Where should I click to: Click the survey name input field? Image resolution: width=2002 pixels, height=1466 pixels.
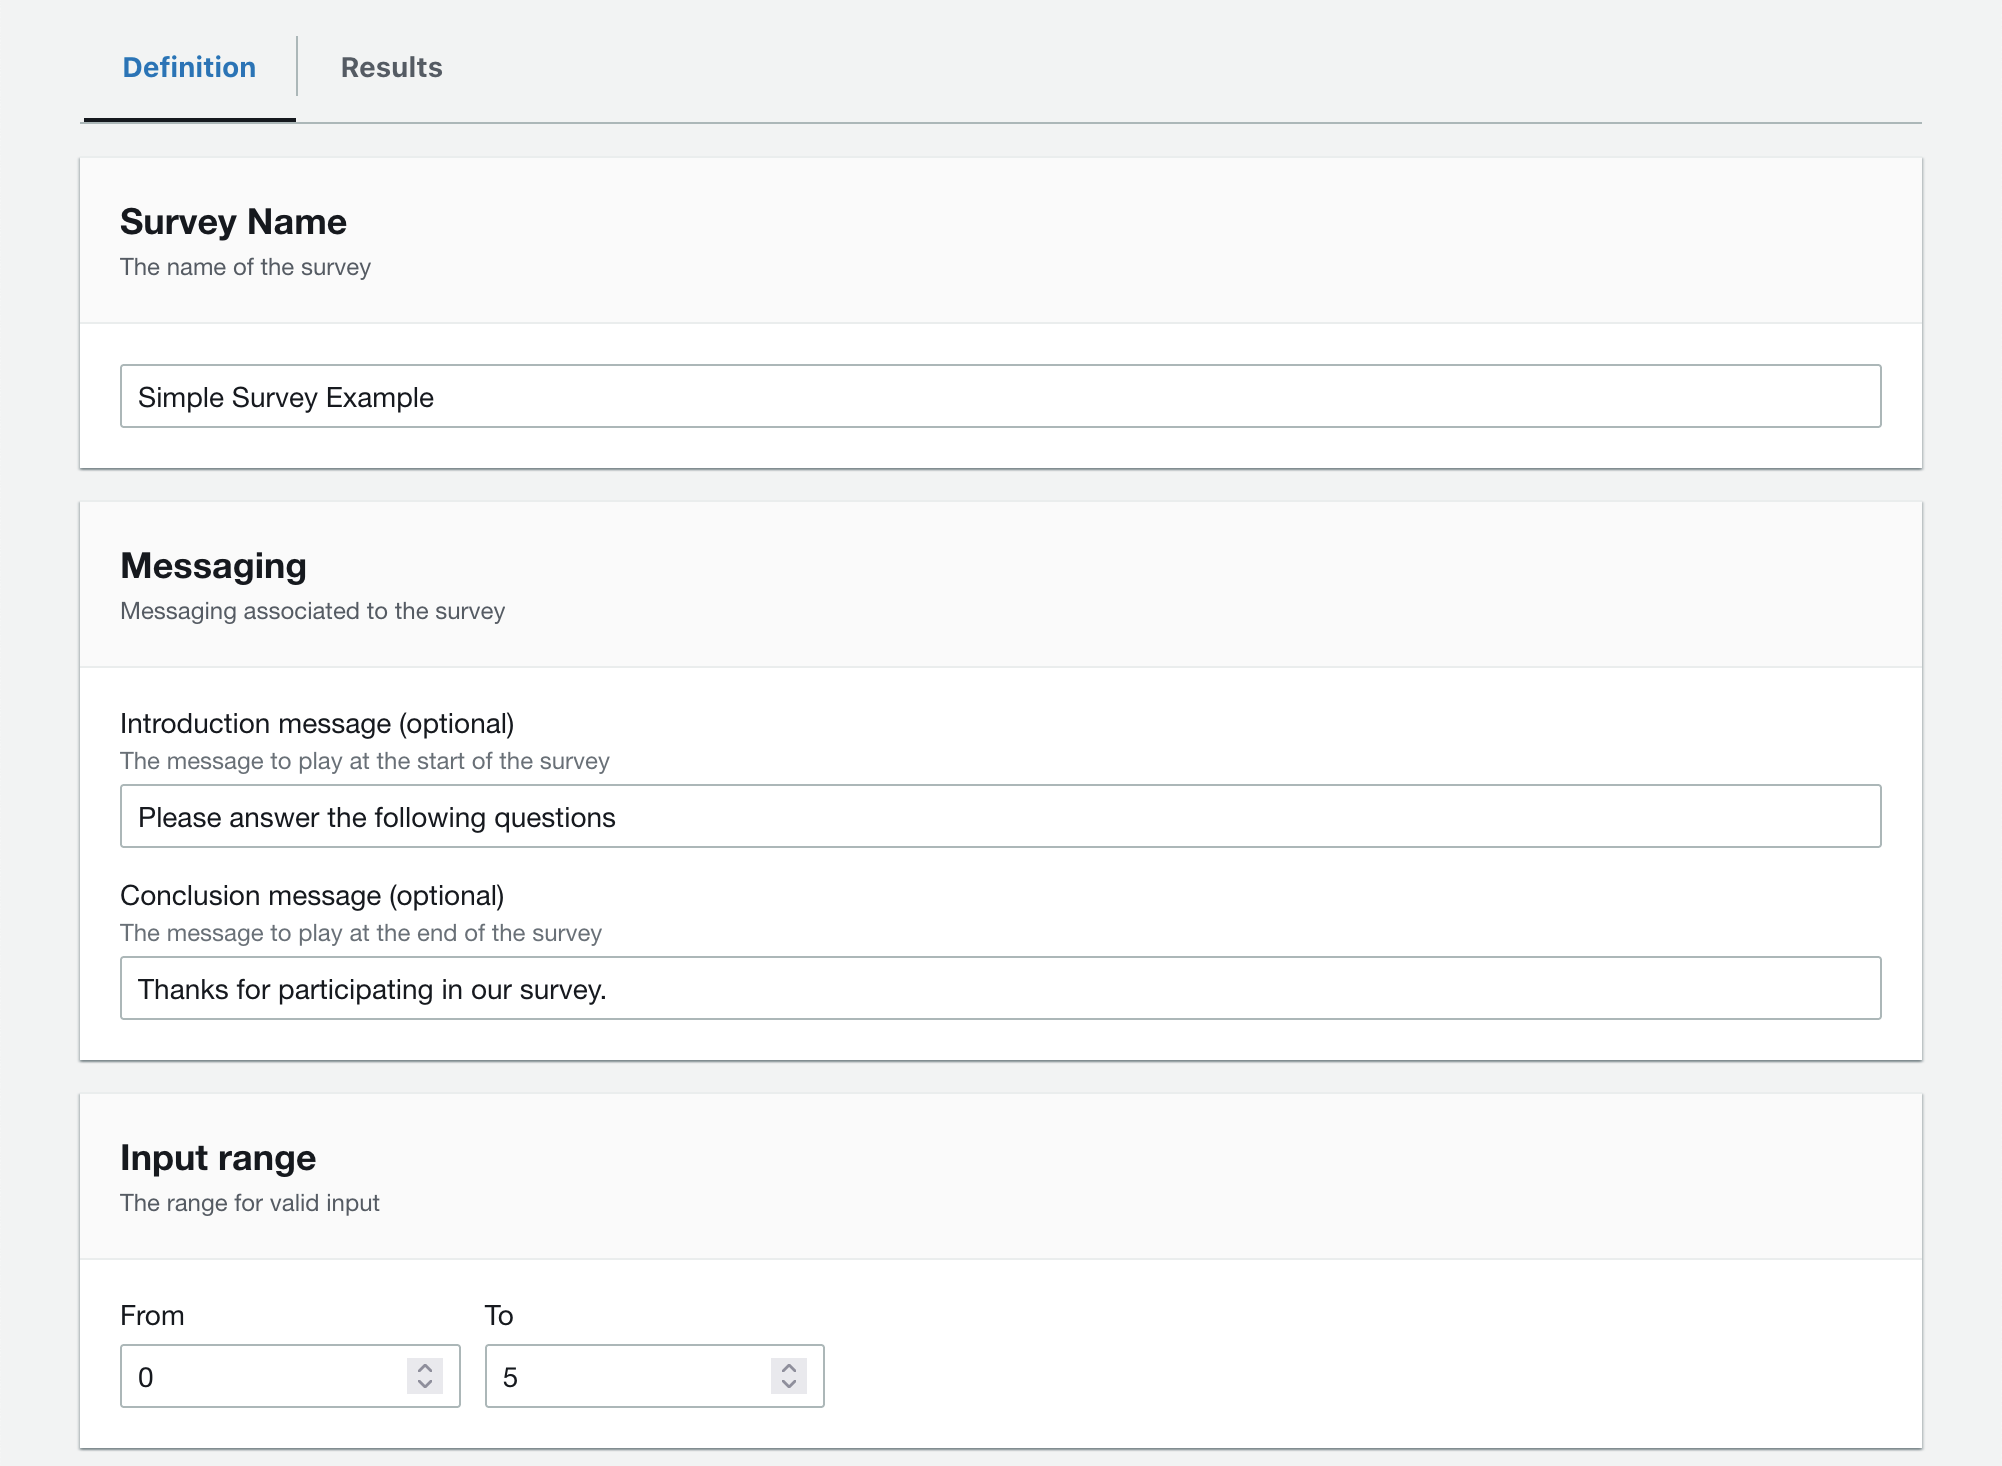click(x=1000, y=396)
